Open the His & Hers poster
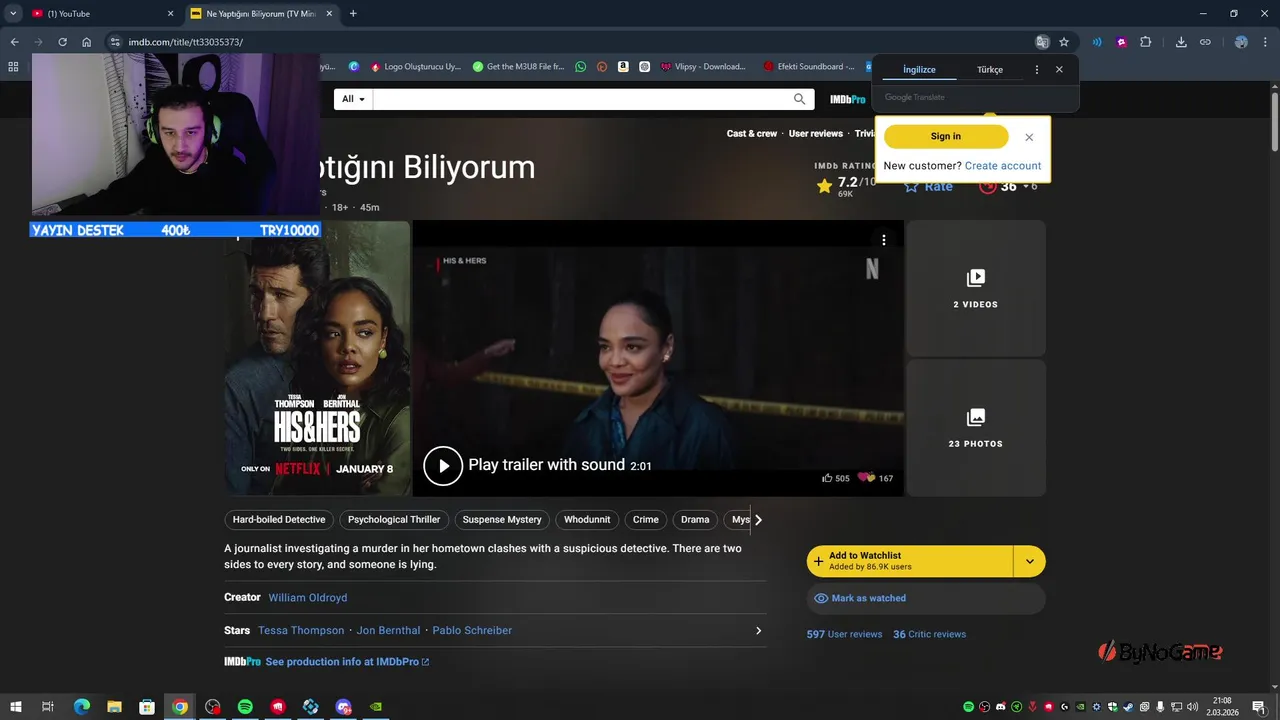Image resolution: width=1280 pixels, height=720 pixels. coord(317,358)
